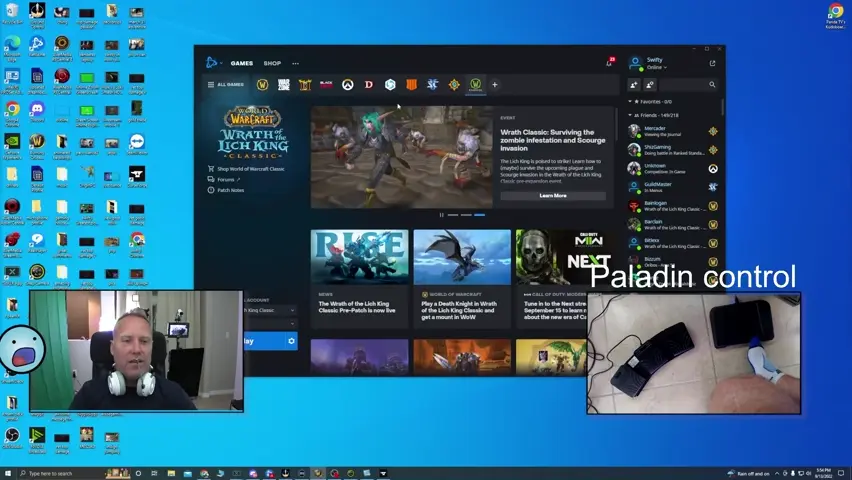The height and width of the screenshot is (480, 852).
Task: Open game settings gear beside Play
Action: (x=291, y=341)
